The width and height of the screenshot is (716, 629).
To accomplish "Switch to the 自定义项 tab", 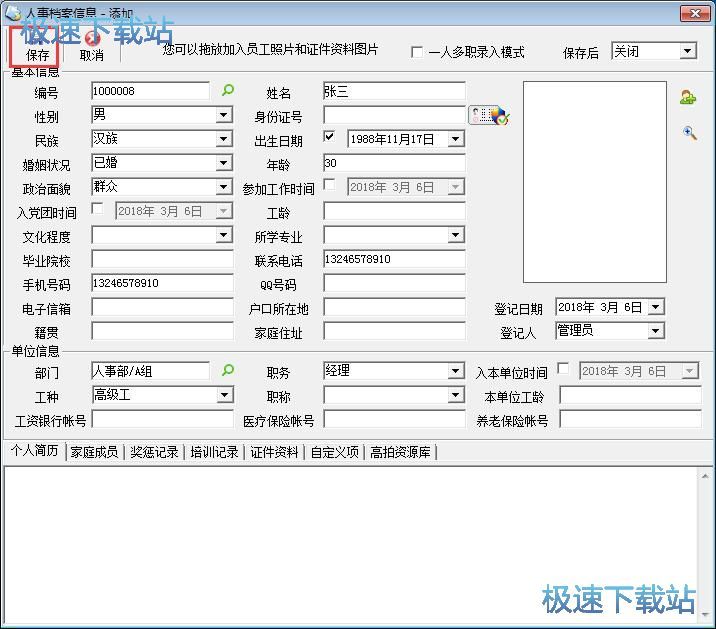I will [335, 452].
